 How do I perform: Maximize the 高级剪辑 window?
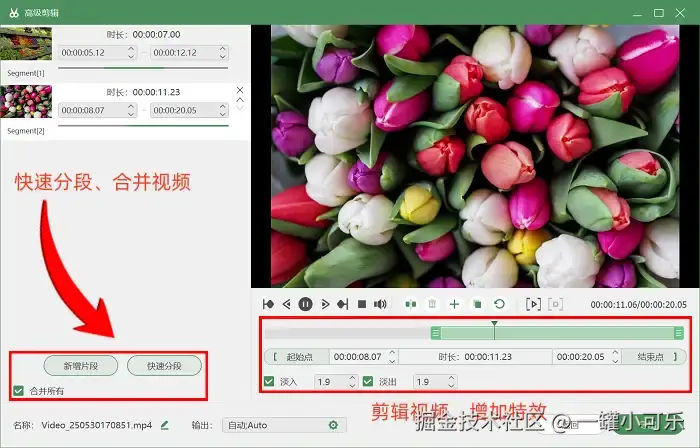[x=659, y=13]
